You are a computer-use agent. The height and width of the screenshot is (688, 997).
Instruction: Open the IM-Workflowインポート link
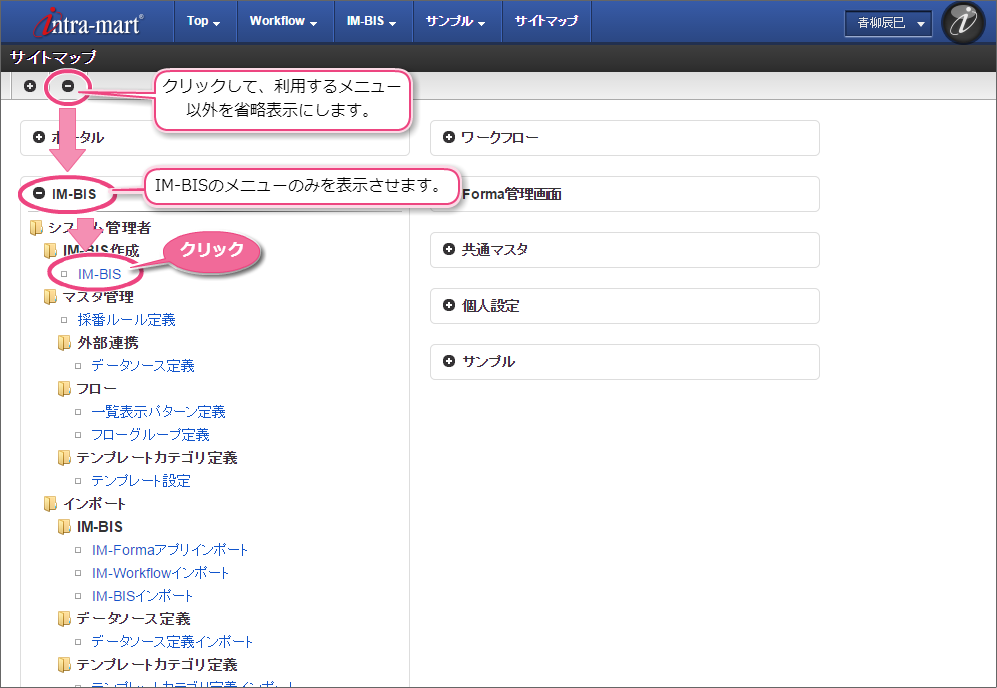[x=160, y=573]
